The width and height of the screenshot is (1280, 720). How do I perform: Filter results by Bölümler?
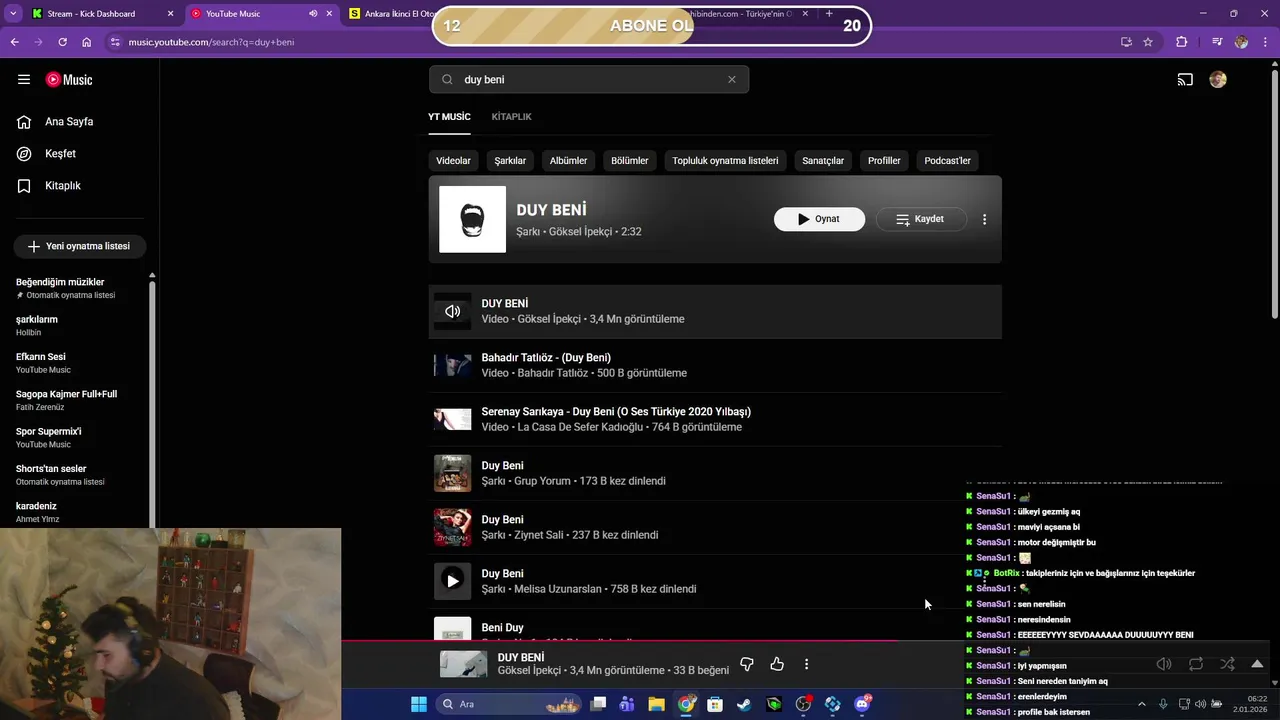pyautogui.click(x=630, y=160)
